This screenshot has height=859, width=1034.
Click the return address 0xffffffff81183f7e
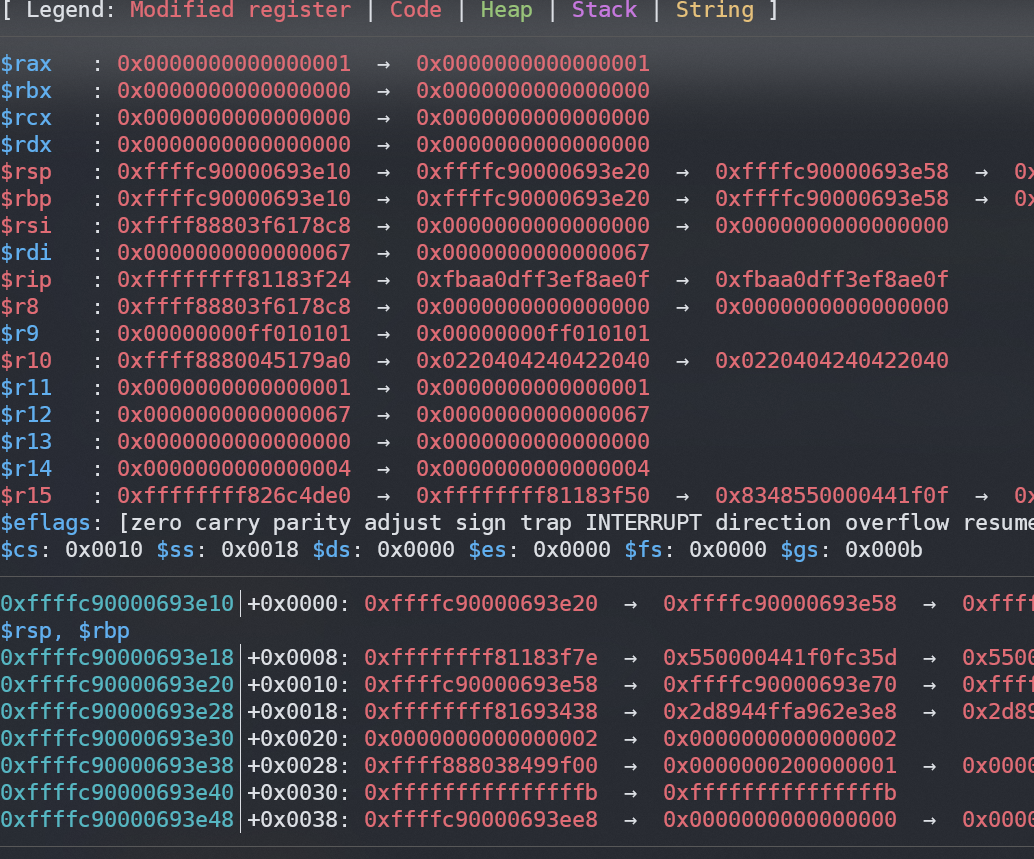pos(480,658)
